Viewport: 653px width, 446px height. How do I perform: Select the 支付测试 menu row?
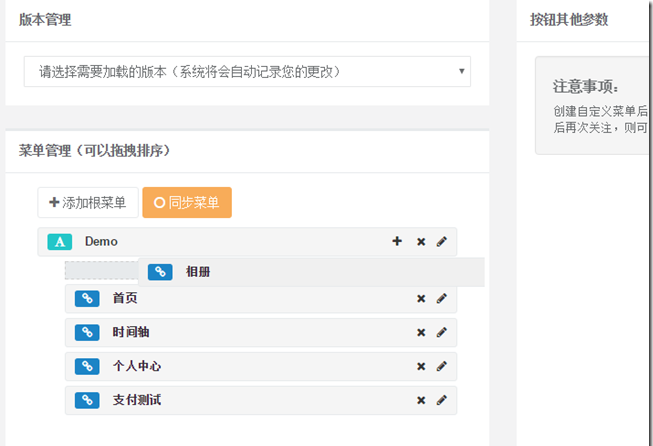click(261, 400)
